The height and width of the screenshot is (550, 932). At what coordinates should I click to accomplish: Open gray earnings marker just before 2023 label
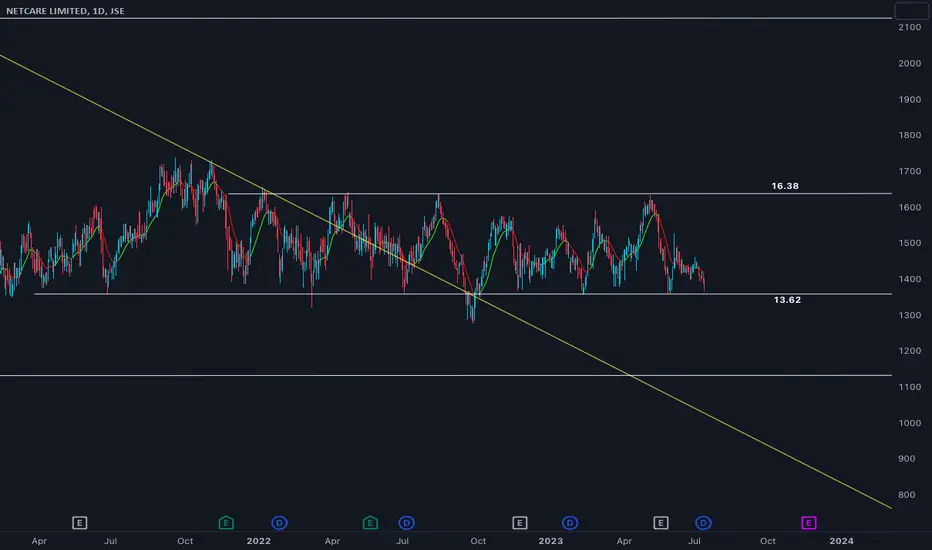pos(519,523)
